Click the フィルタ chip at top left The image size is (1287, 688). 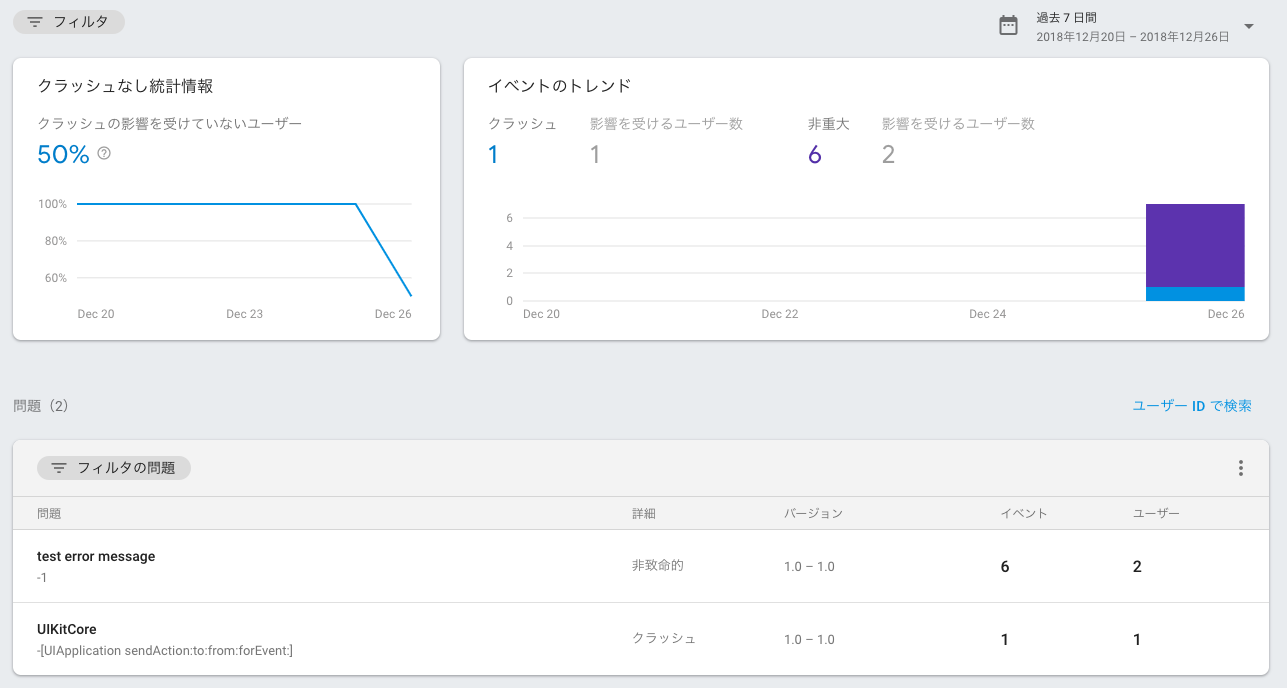pyautogui.click(x=68, y=21)
